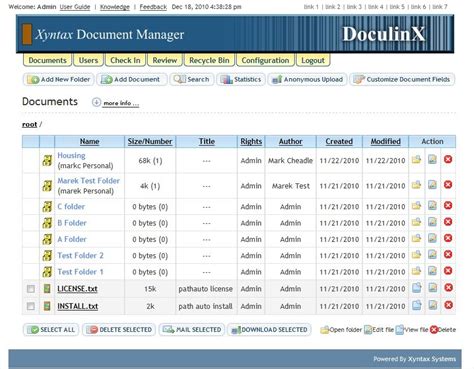Screen dimensions: 474x369
Task: Open folder icon for A Folder
Action: (x=416, y=238)
